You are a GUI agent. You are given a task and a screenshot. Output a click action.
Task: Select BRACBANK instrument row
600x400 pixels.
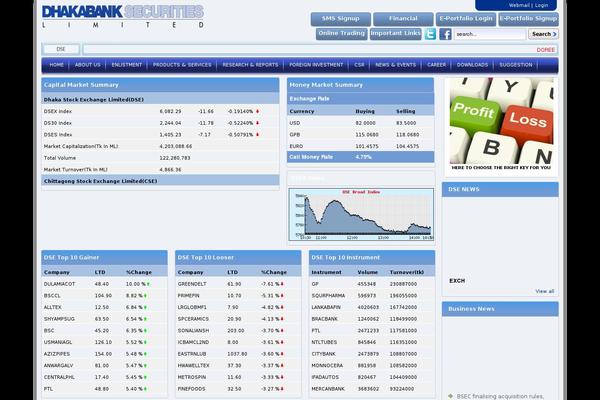(x=324, y=319)
